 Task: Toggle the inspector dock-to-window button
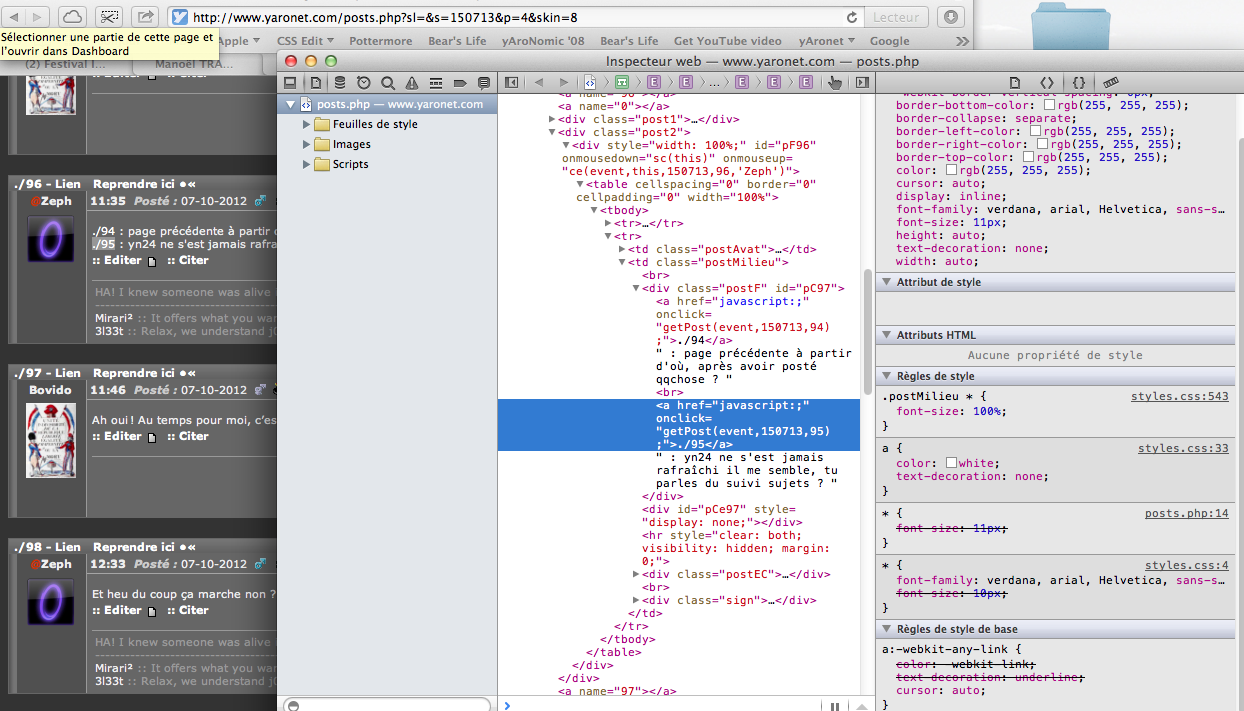coord(290,82)
